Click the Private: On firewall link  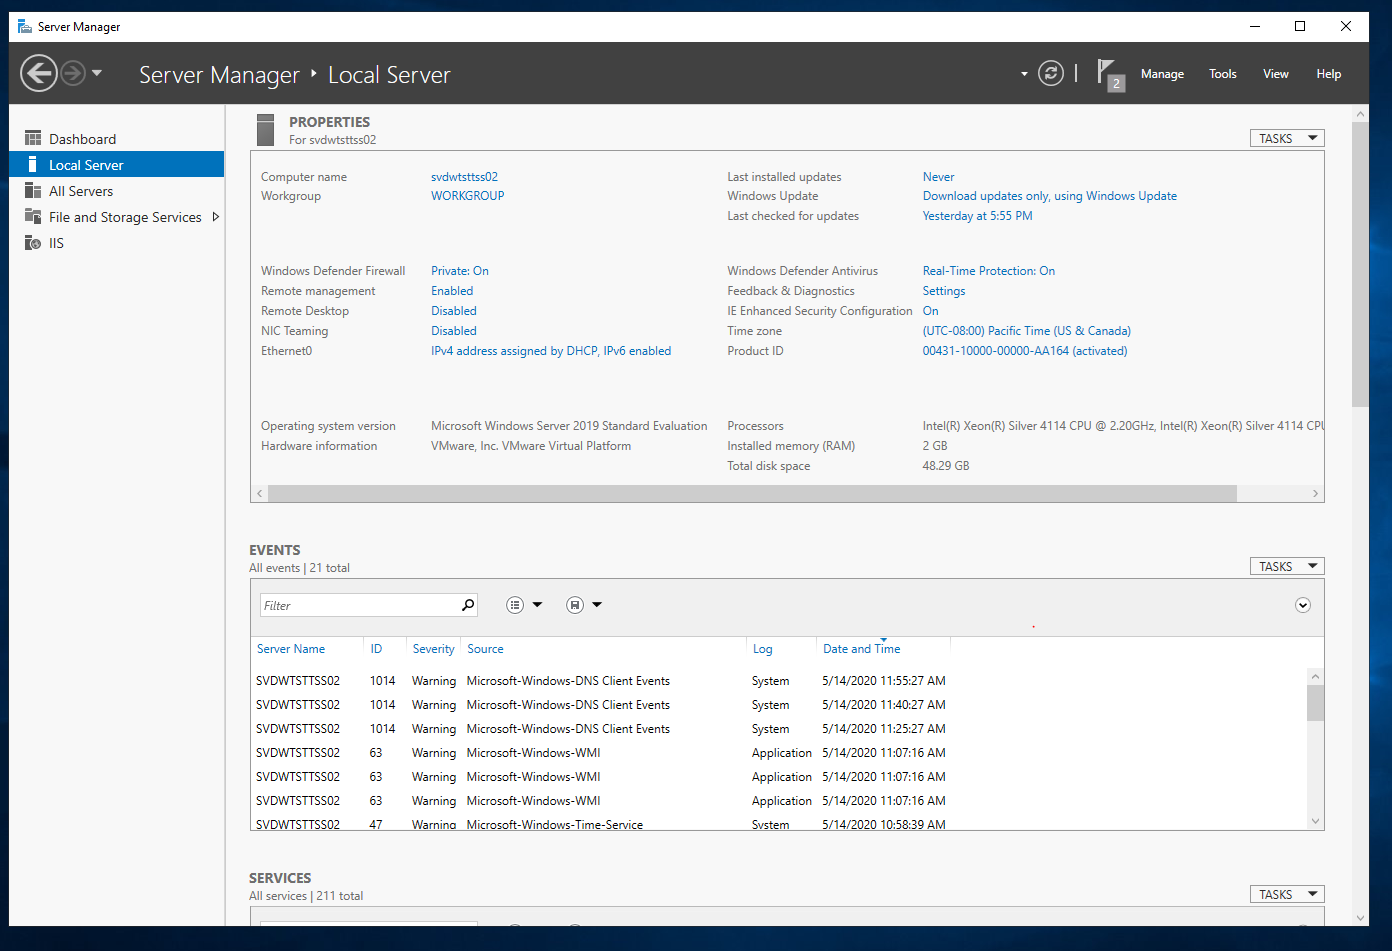(x=460, y=271)
